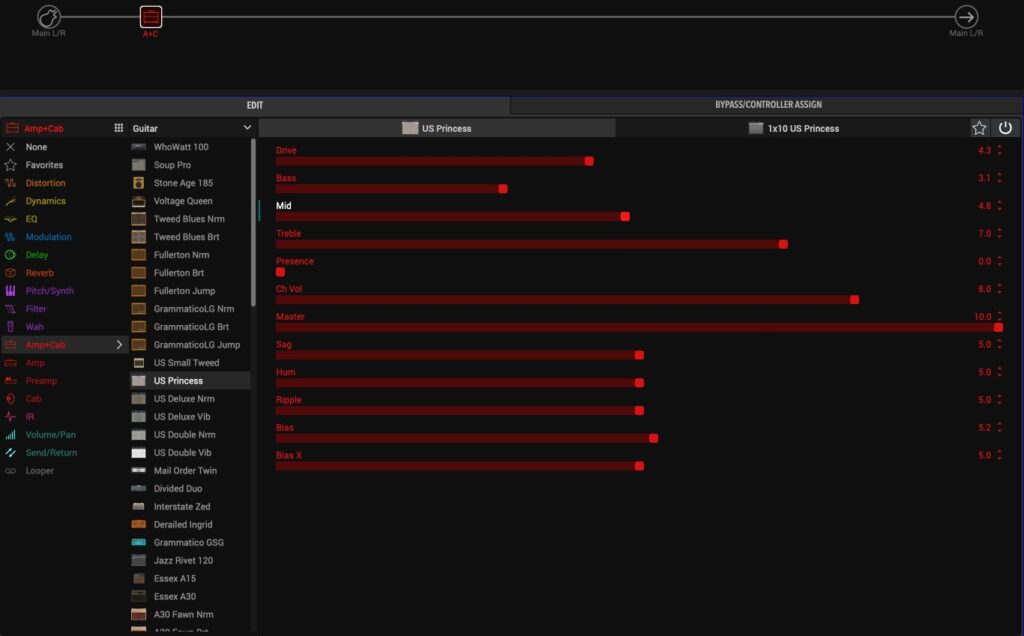Select the A+C amp block in signal path
This screenshot has height=636, width=1024.
coord(150,17)
